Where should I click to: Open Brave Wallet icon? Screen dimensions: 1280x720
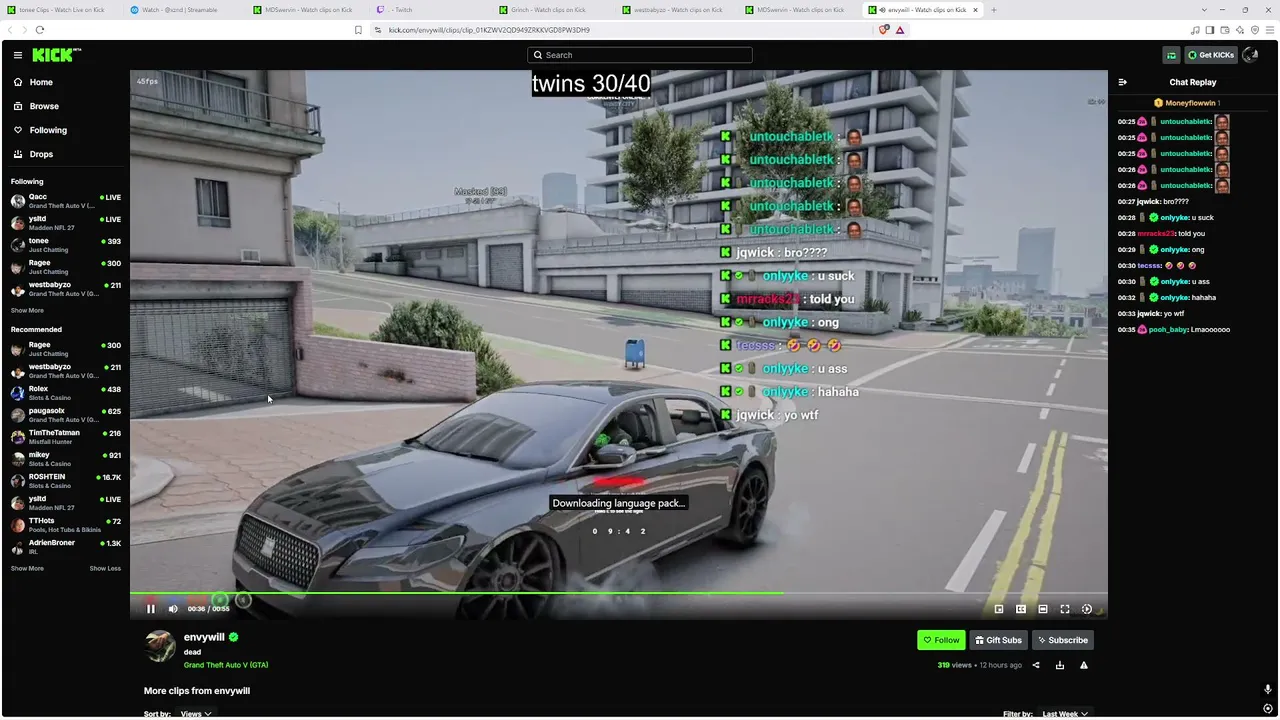pos(1225,30)
